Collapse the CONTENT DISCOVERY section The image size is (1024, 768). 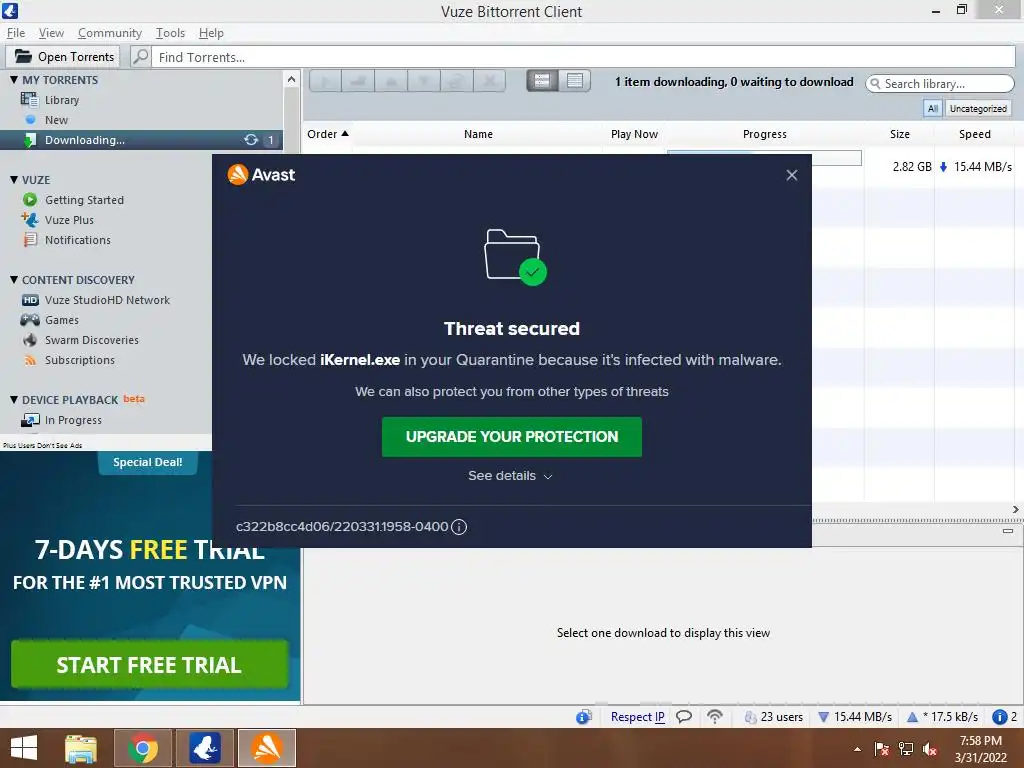14,280
